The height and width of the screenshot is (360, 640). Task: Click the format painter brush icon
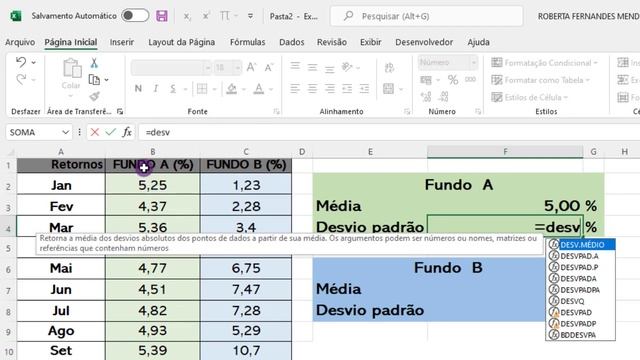(94, 96)
